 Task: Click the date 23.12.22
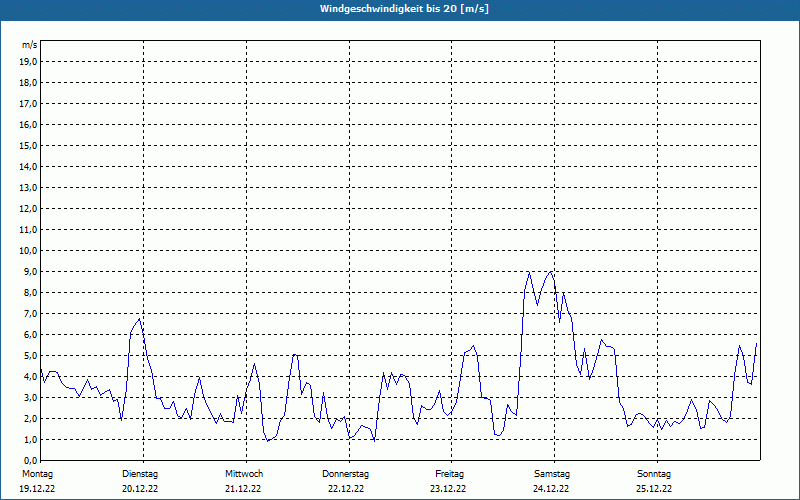(x=448, y=488)
